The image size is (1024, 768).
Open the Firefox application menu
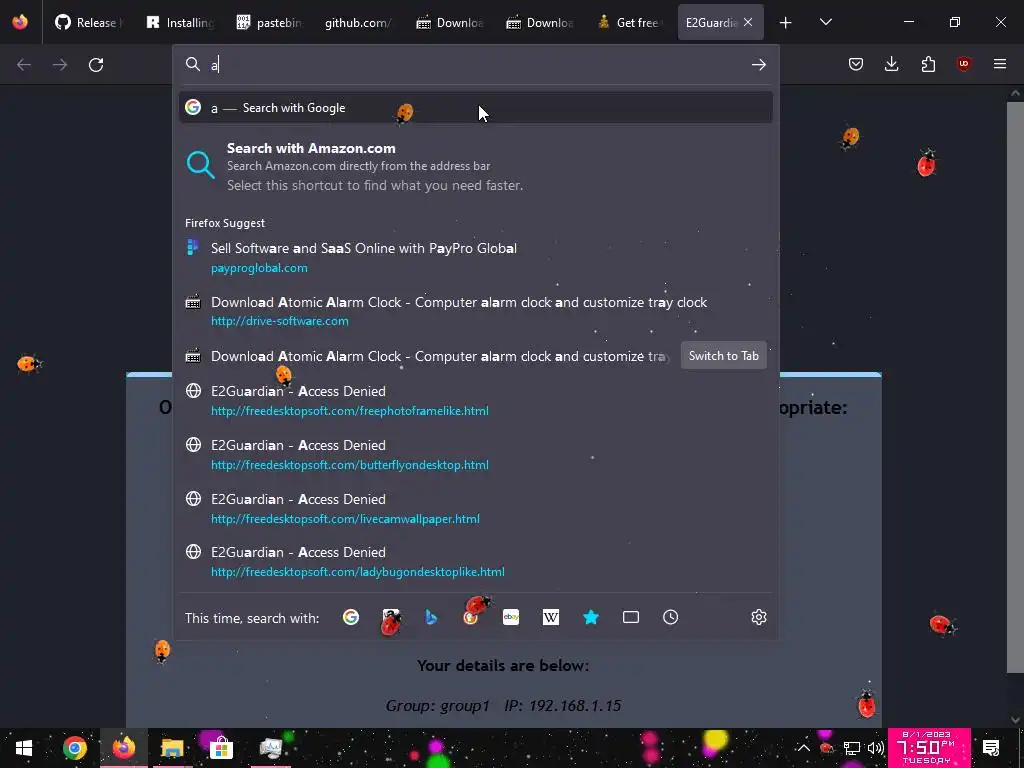click(1000, 64)
